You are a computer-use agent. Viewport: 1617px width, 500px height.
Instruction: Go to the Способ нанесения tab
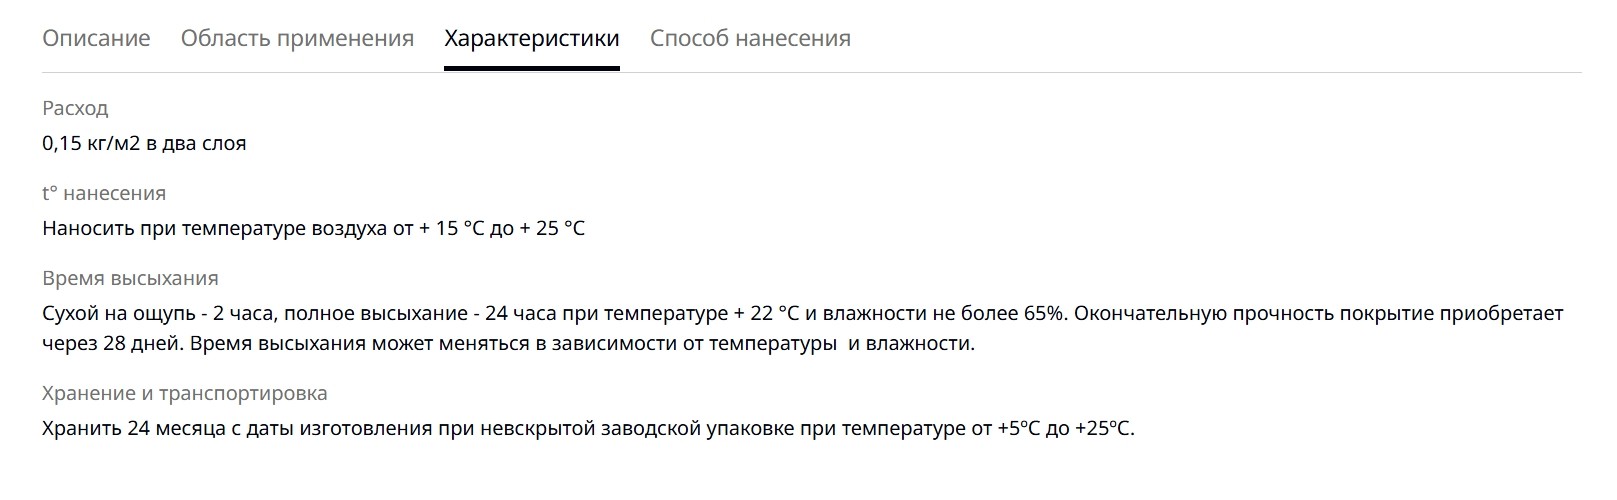(x=750, y=38)
